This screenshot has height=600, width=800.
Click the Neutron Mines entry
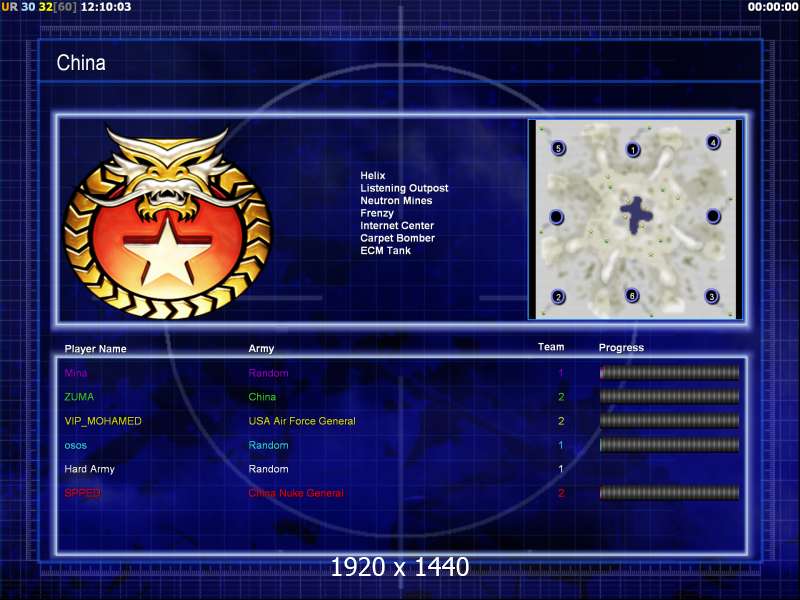click(396, 201)
